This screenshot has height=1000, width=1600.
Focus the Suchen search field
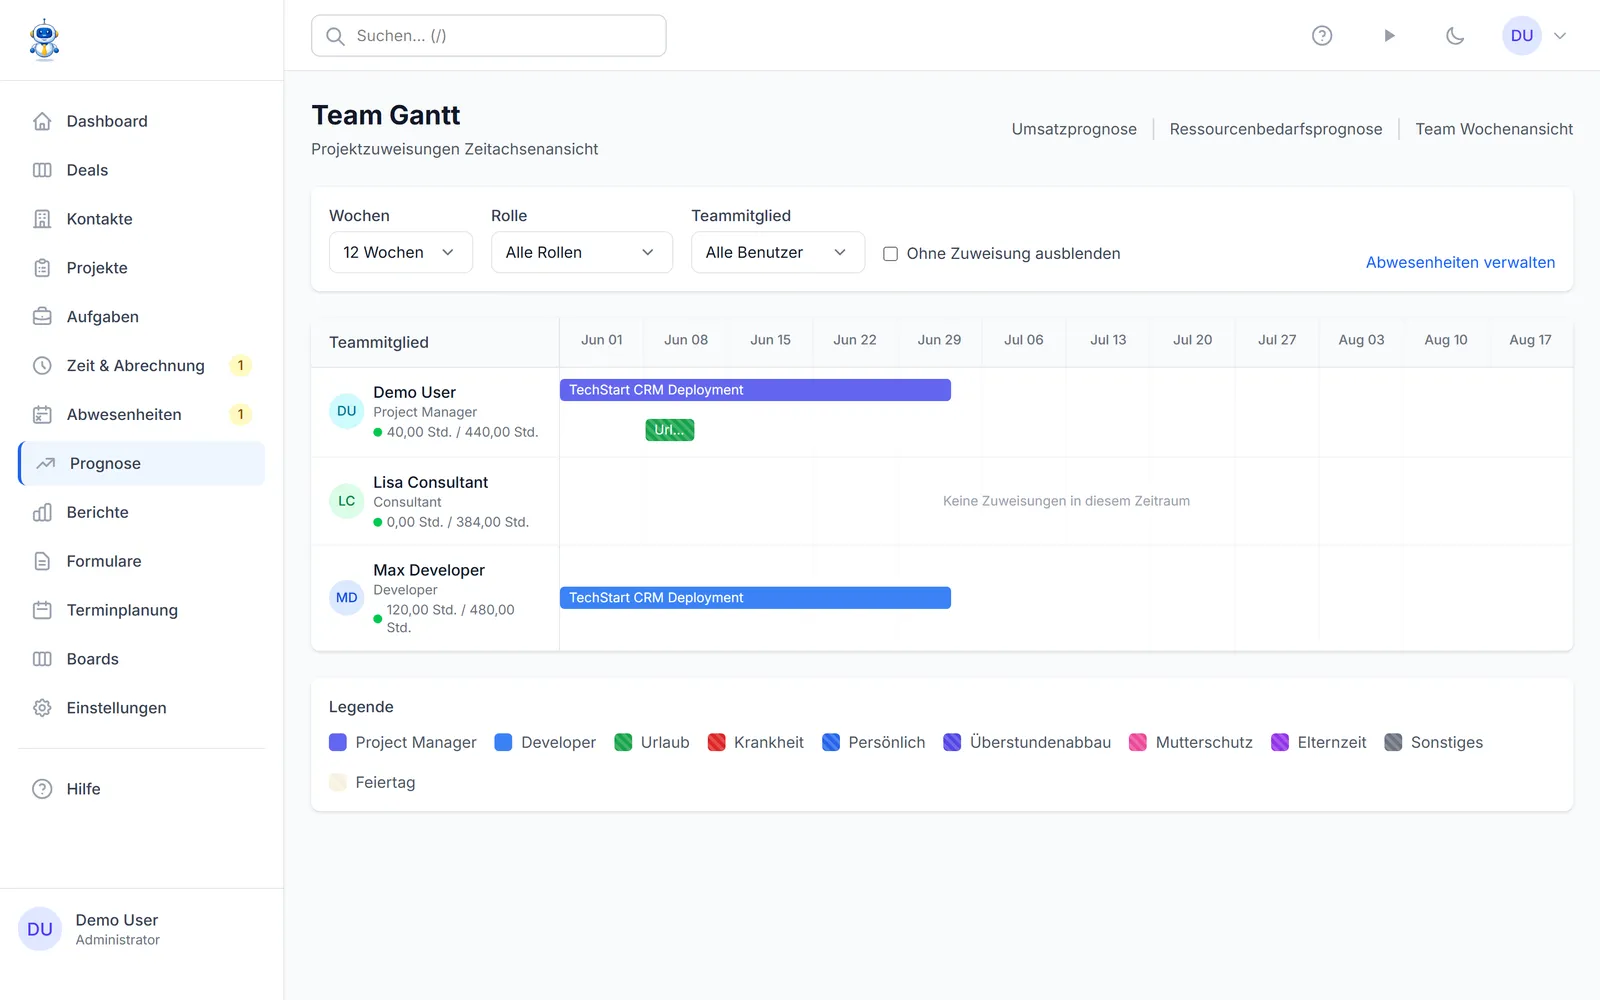pos(489,36)
